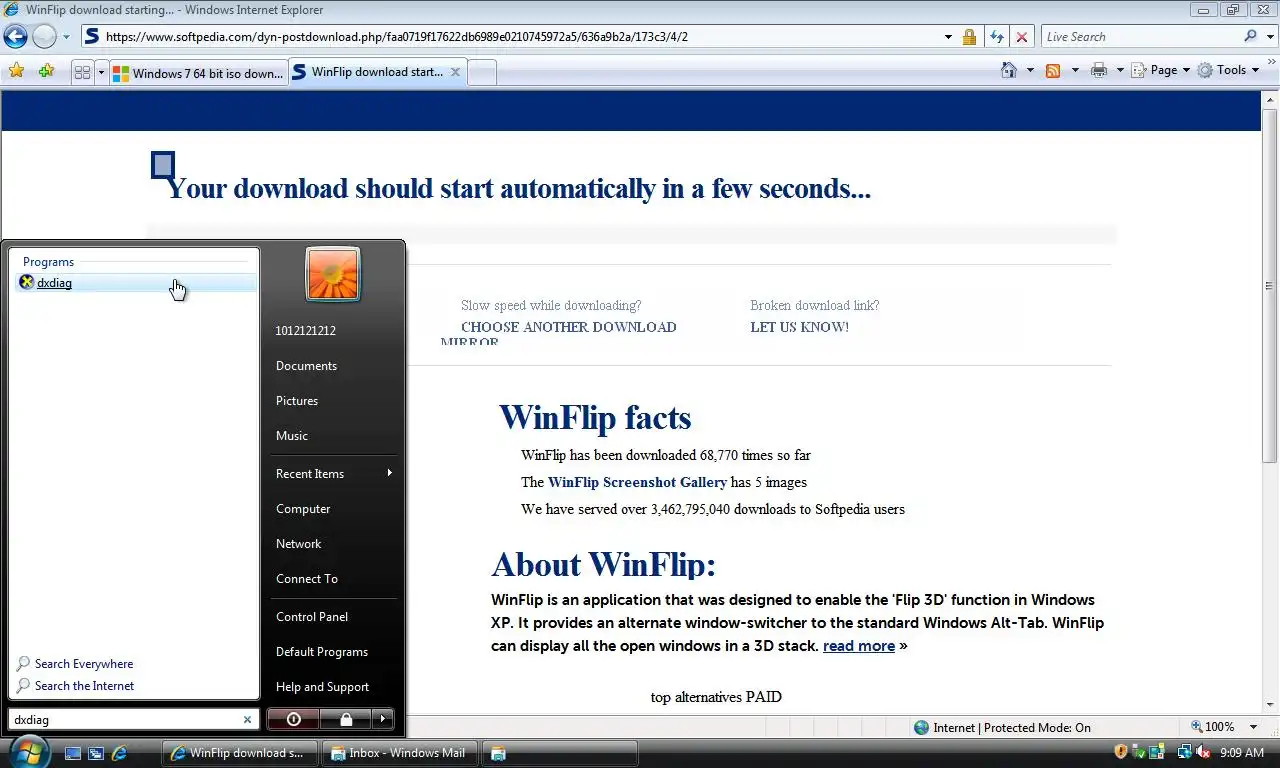Click the Add to Favorites icon
1280x768 pixels.
[x=46, y=71]
